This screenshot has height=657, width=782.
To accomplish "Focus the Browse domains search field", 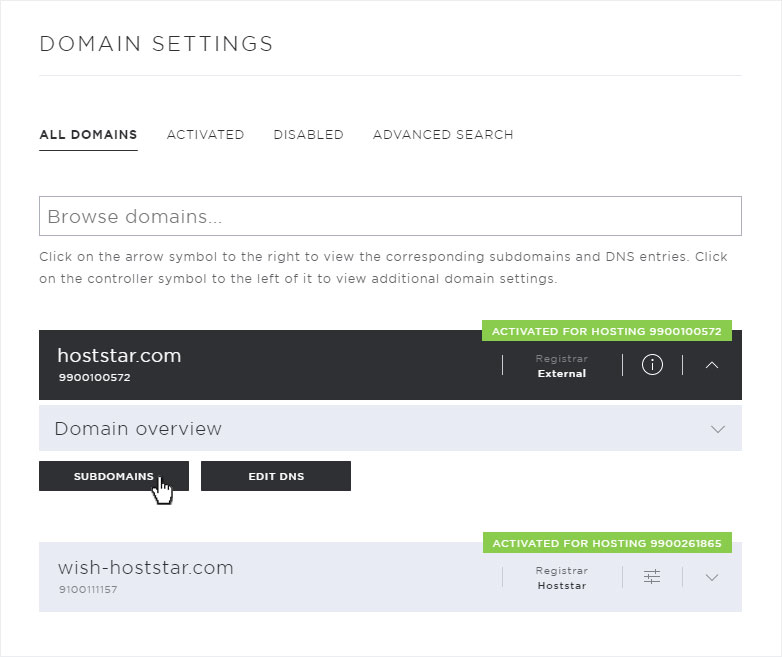I will point(390,216).
